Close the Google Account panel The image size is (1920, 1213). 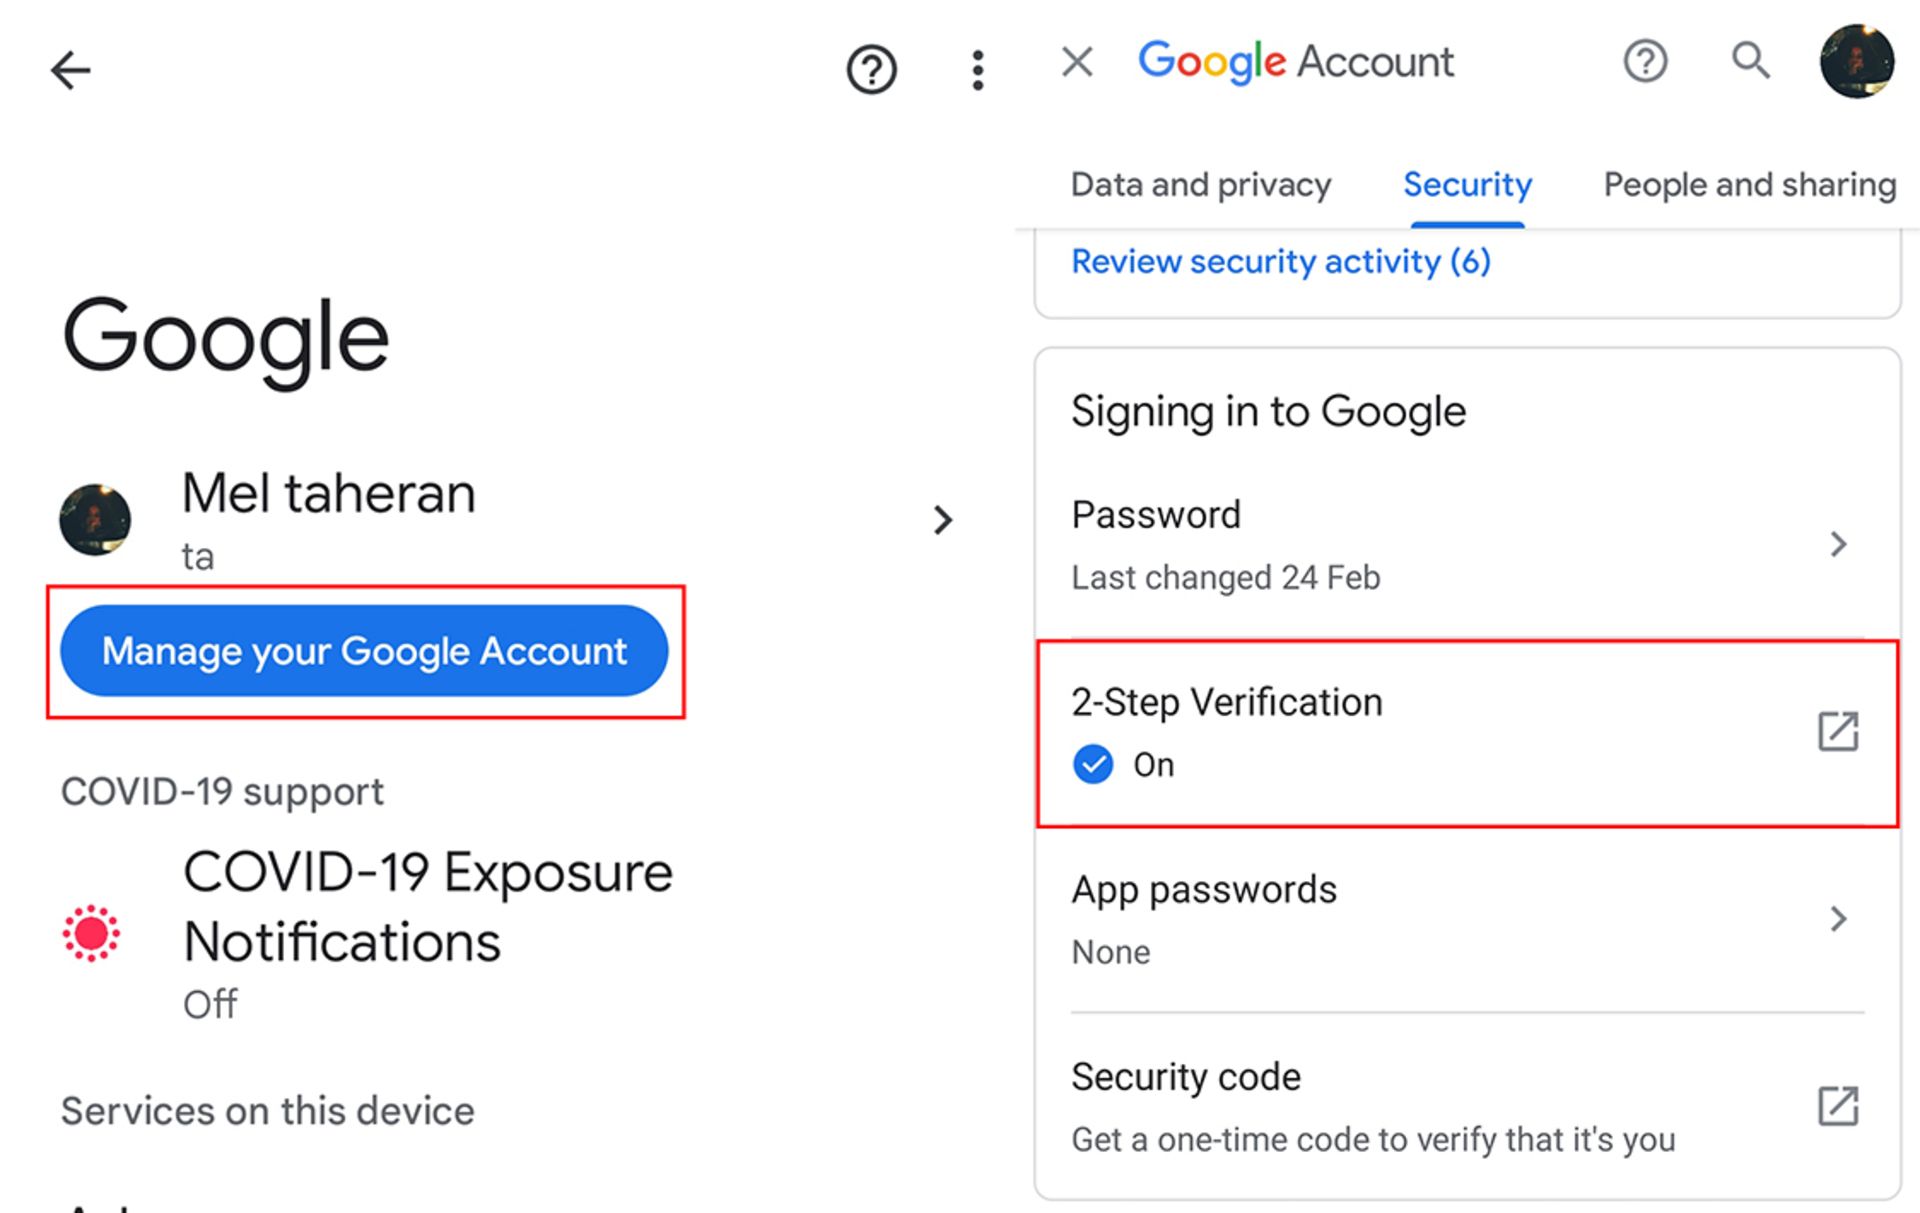[x=1077, y=62]
